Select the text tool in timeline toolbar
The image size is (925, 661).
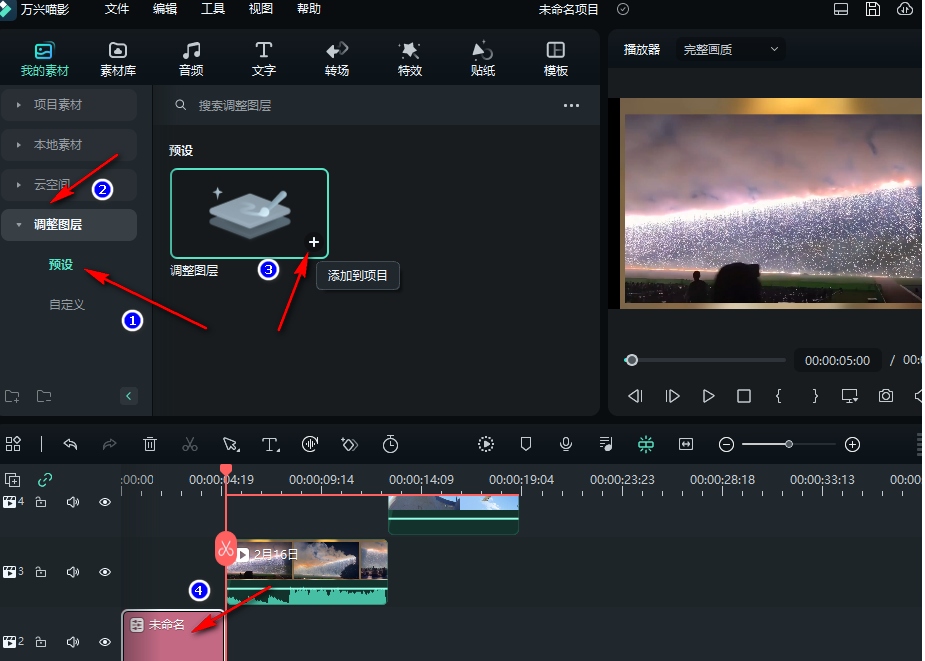click(270, 444)
